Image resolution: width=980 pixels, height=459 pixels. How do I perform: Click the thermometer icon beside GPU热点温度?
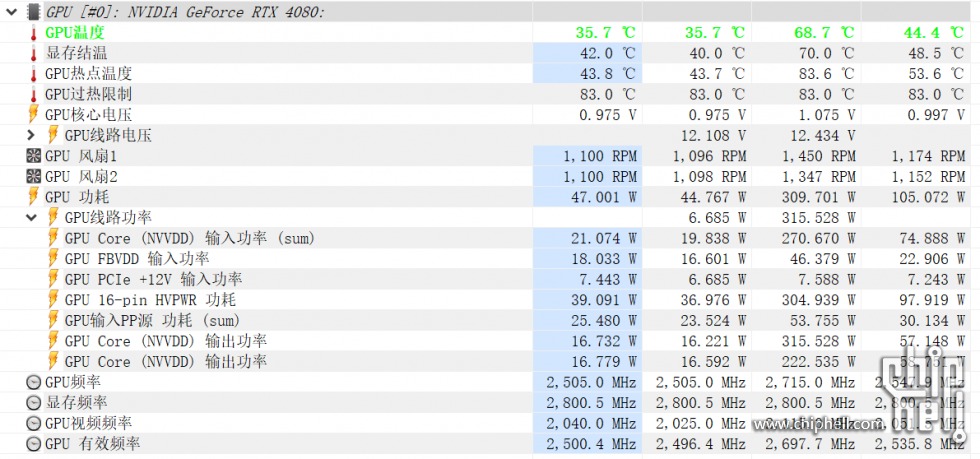tap(33, 74)
